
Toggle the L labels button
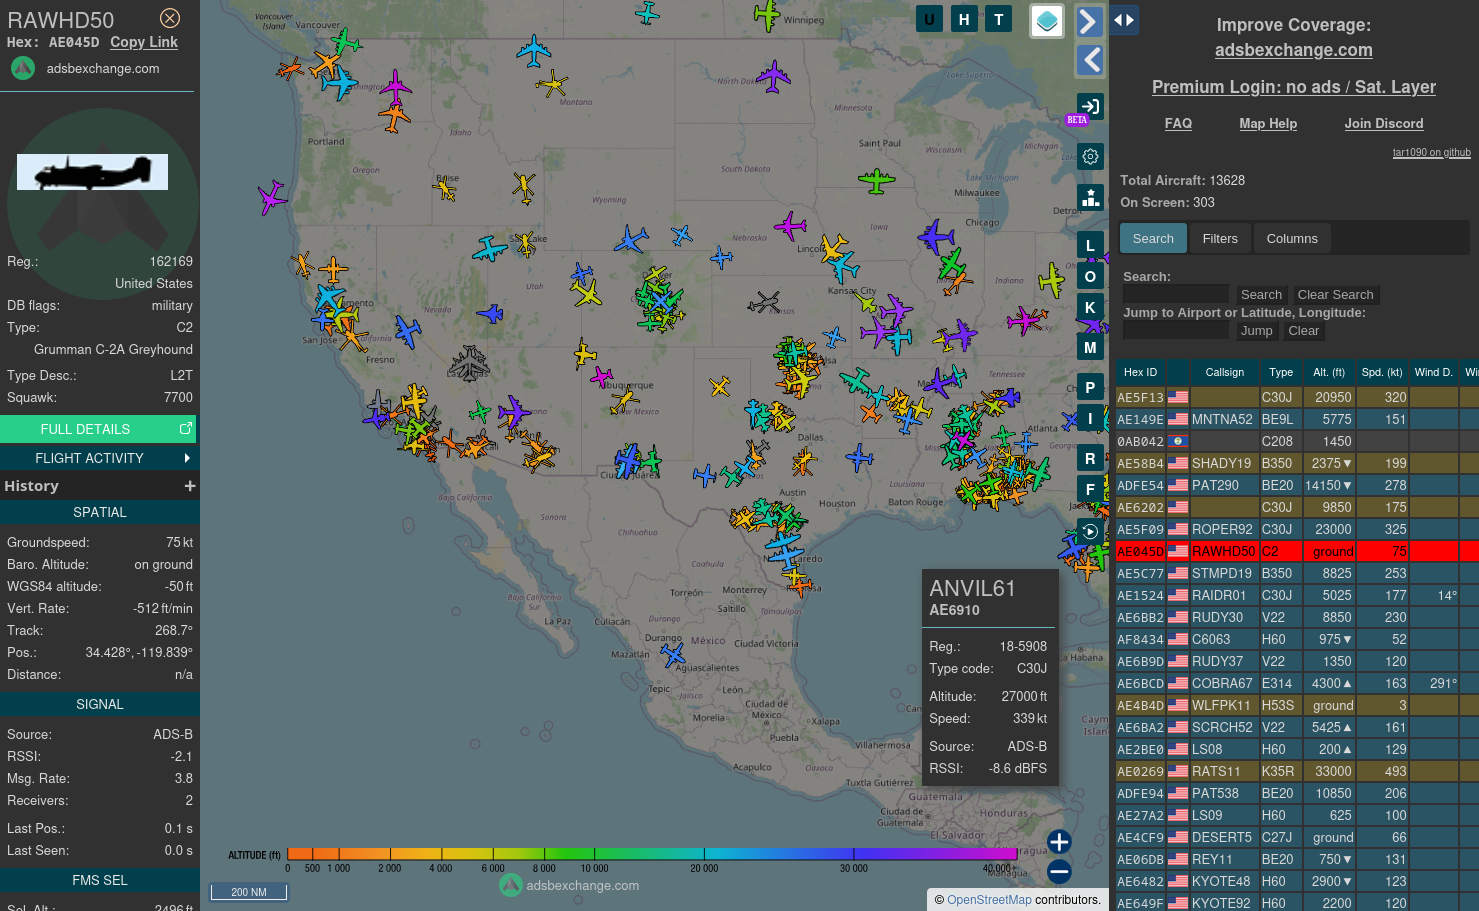coord(1090,245)
